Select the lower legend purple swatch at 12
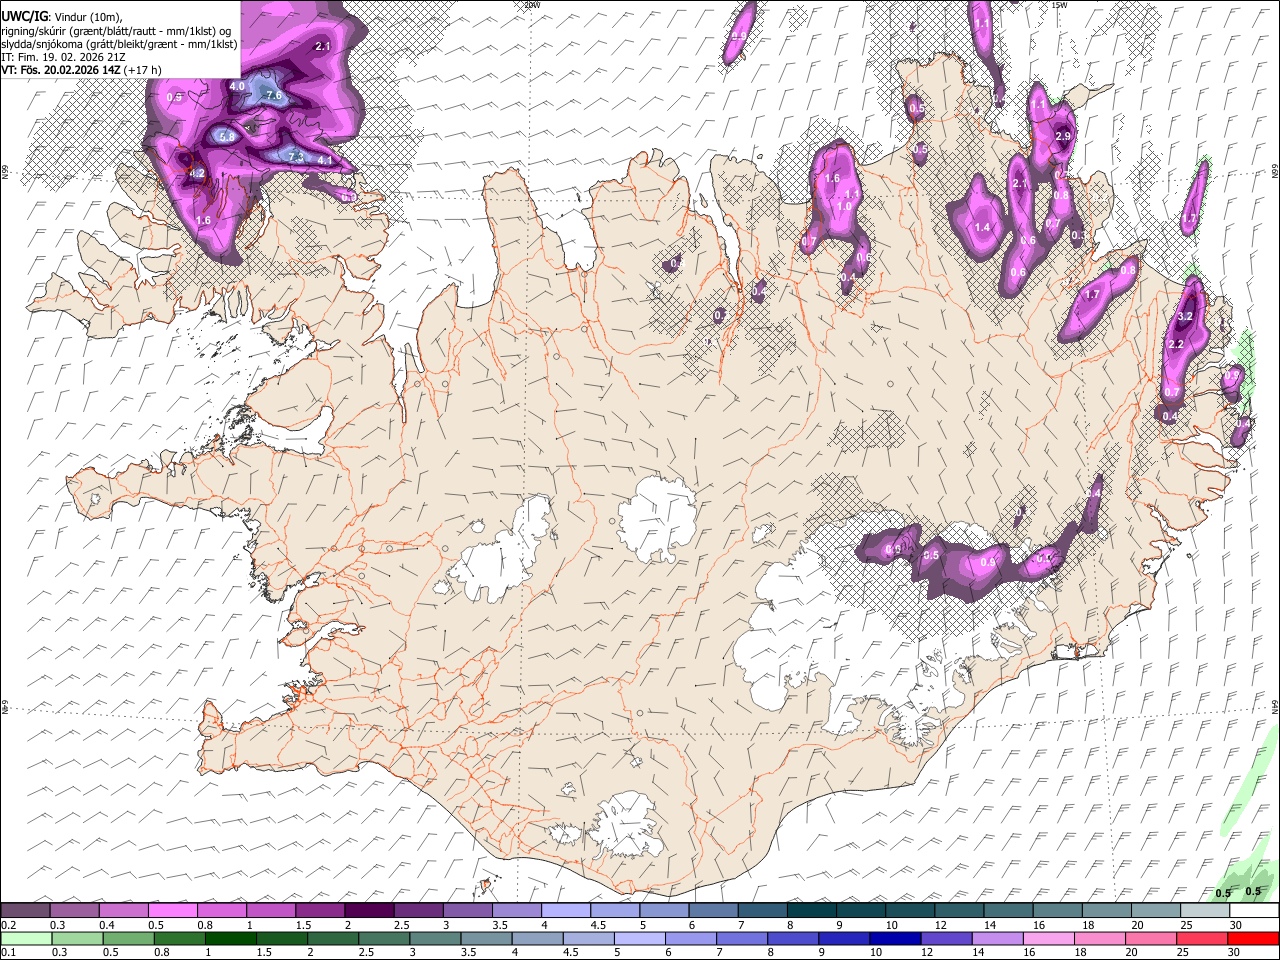The image size is (1280, 960). coord(946,938)
